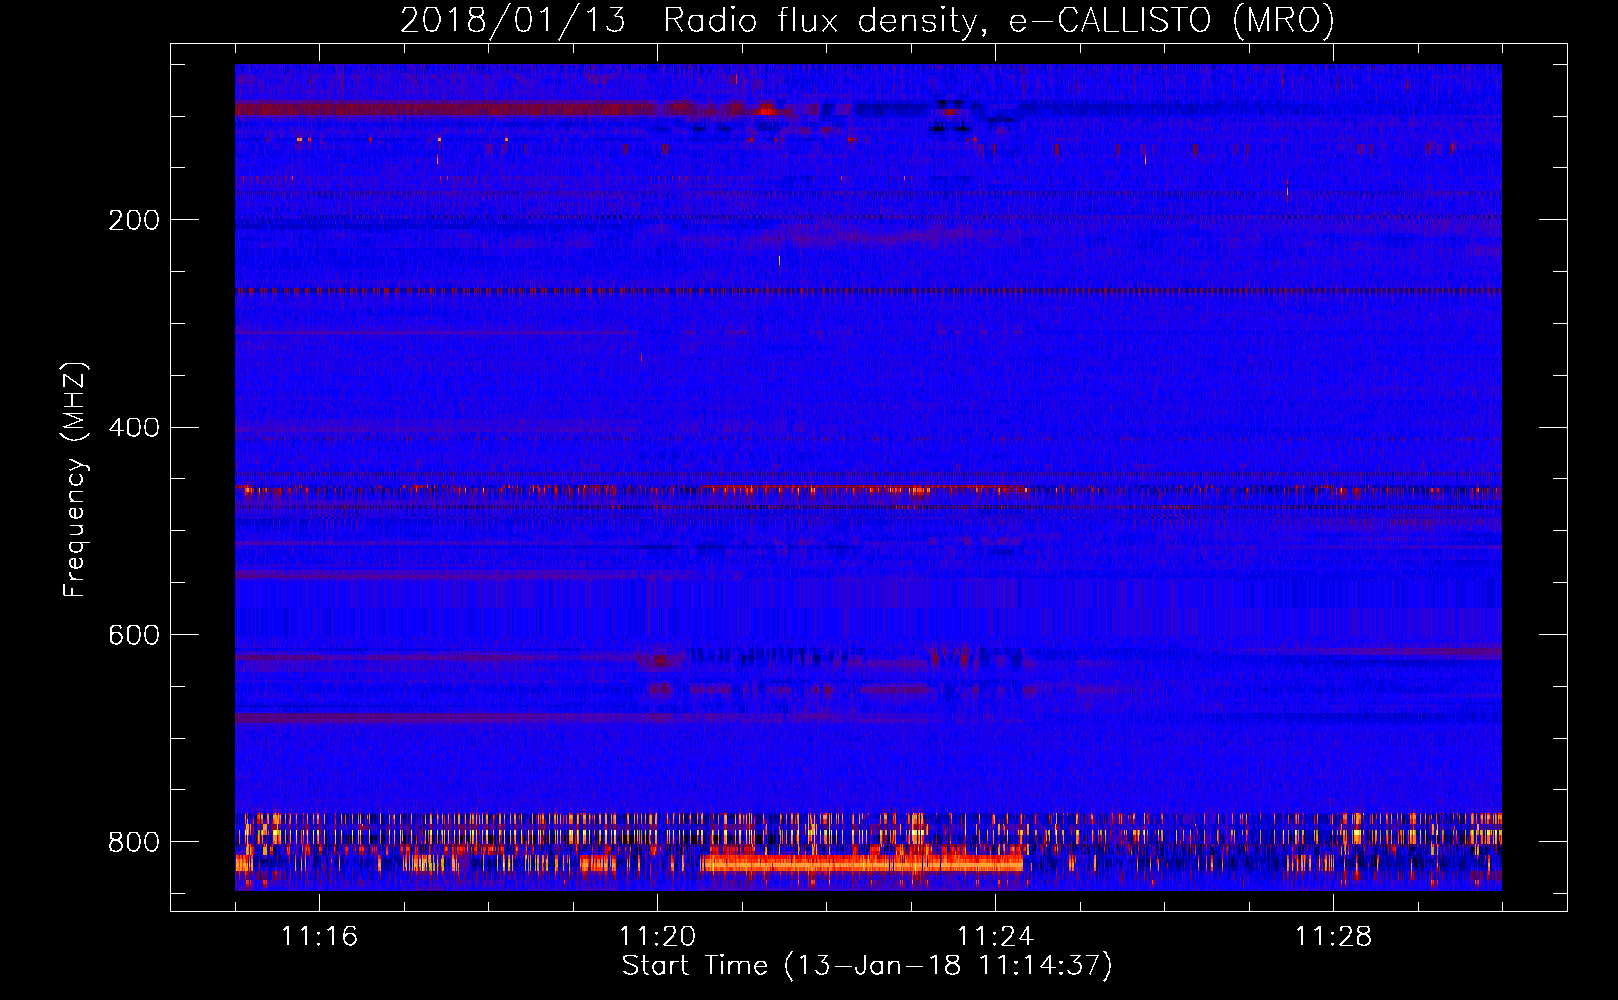Click the 600 frequency tick label
The width and height of the screenshot is (1618, 1000).
(x=134, y=635)
